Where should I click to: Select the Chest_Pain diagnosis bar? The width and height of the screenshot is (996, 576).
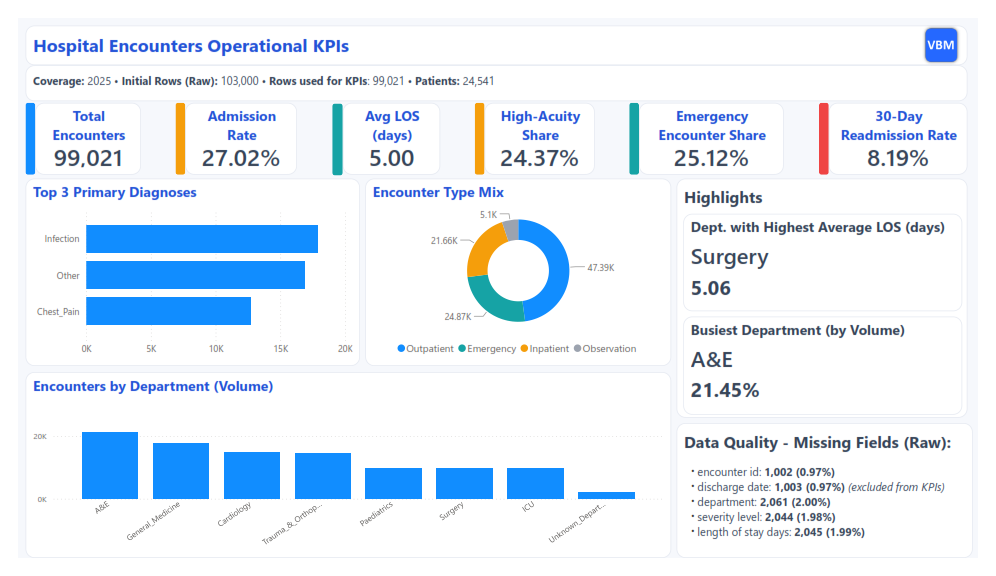(168, 311)
